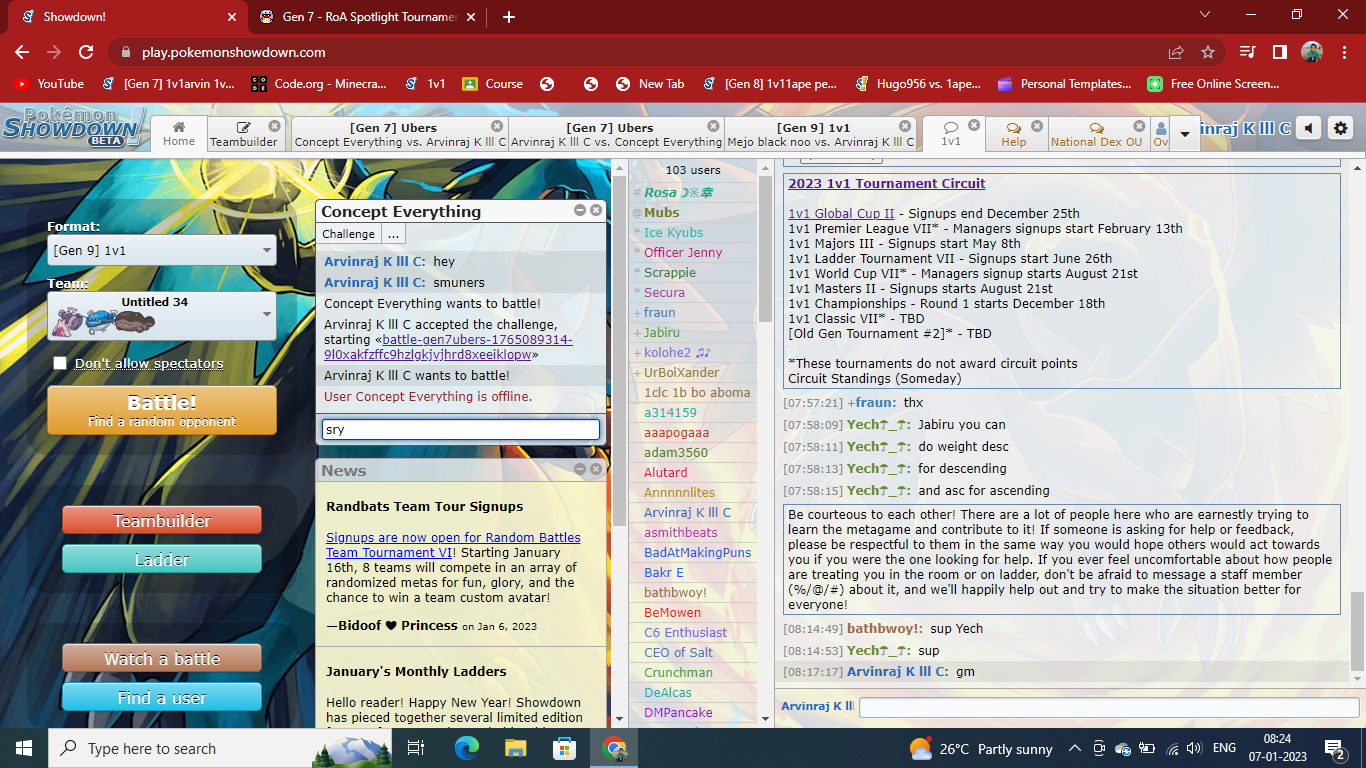Open the 1v1 Global Cup II link
Viewport: 1366px width, 768px height.
841,213
